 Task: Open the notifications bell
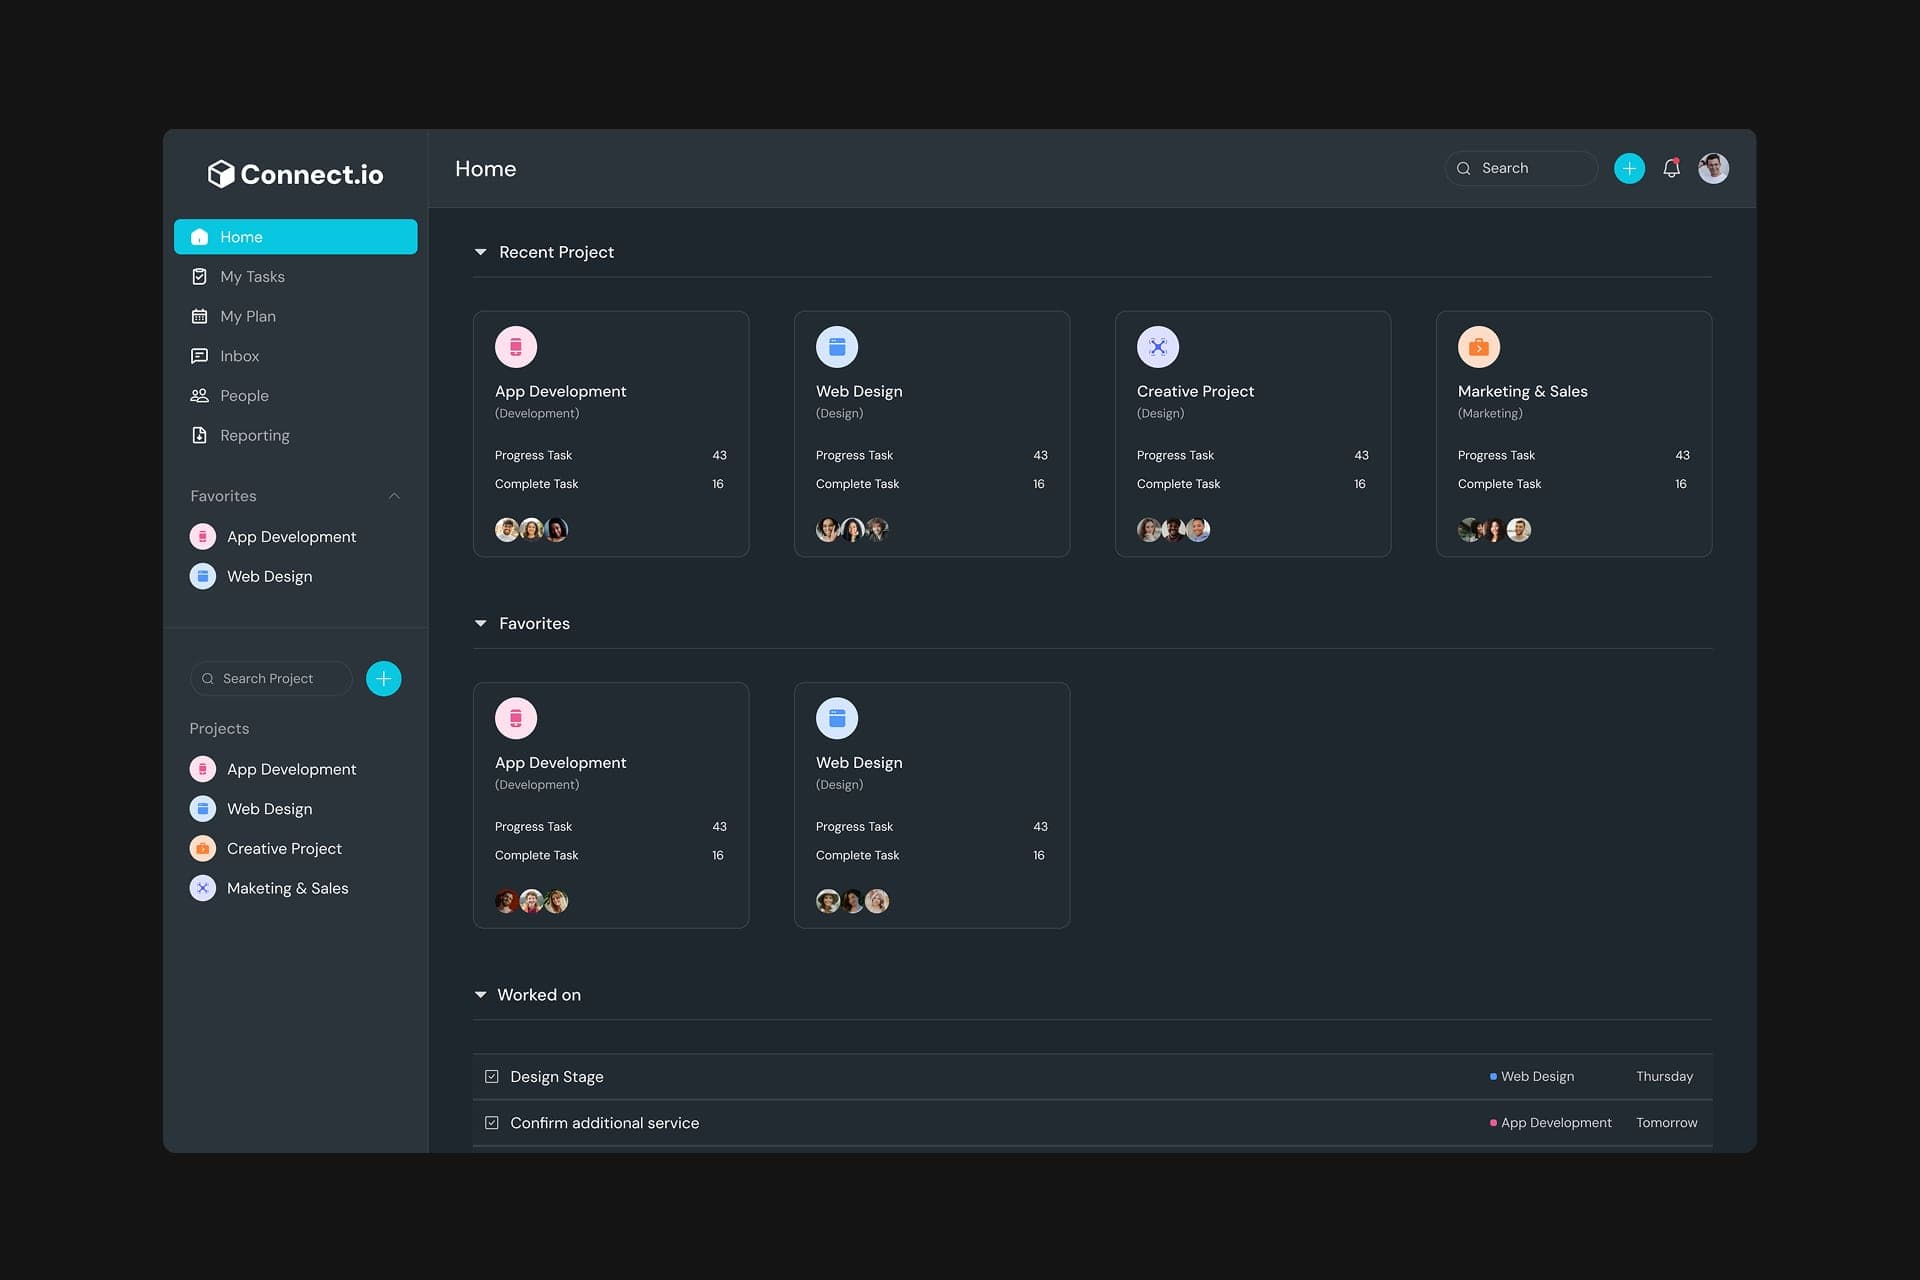point(1670,168)
